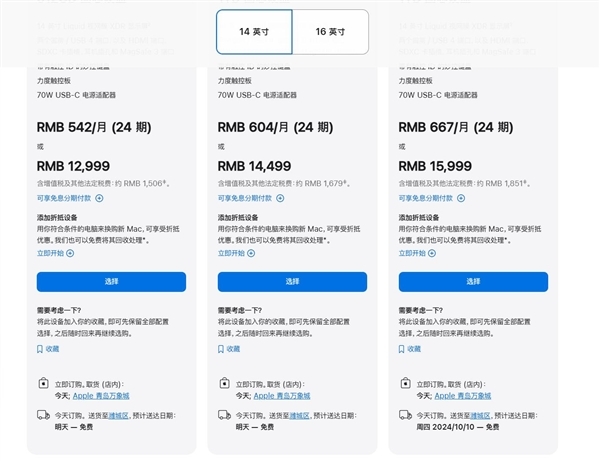Click 立即开始 link in RMB 12,999 column
Viewport: 600px width, 461px height.
click(x=51, y=253)
